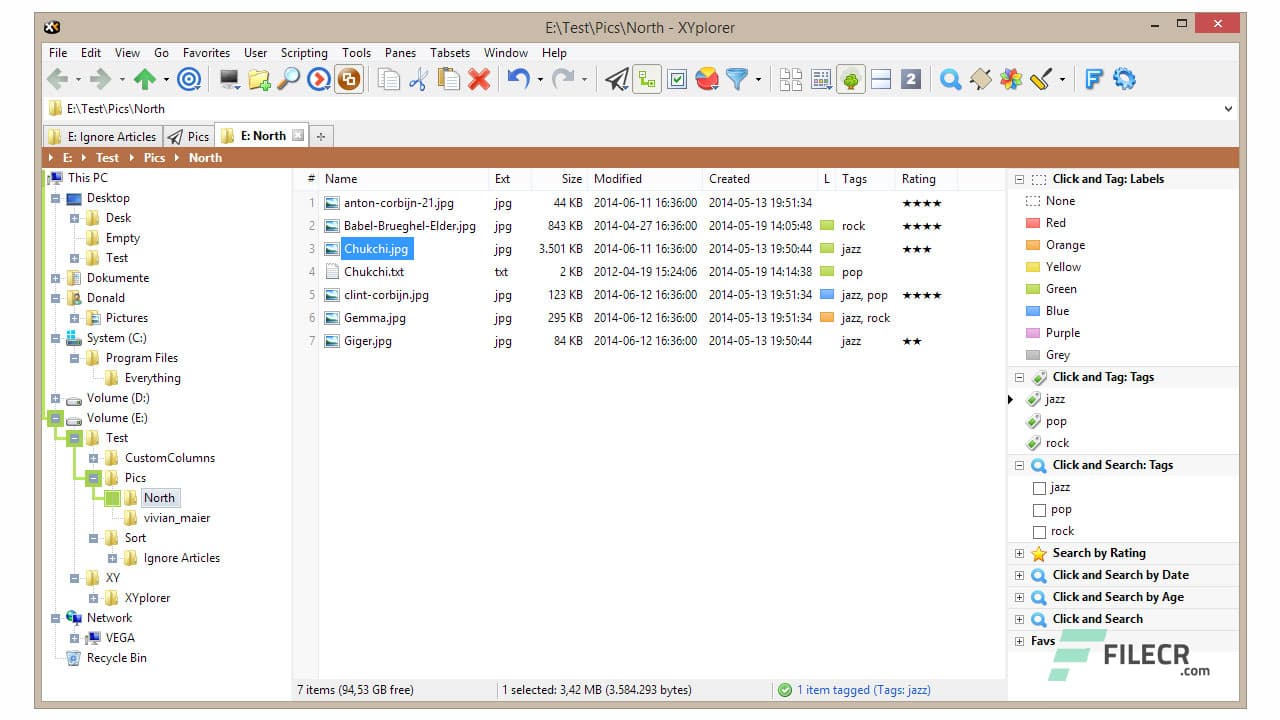Select the file Gemma.jpg
This screenshot has height=720, width=1280.
(376, 318)
